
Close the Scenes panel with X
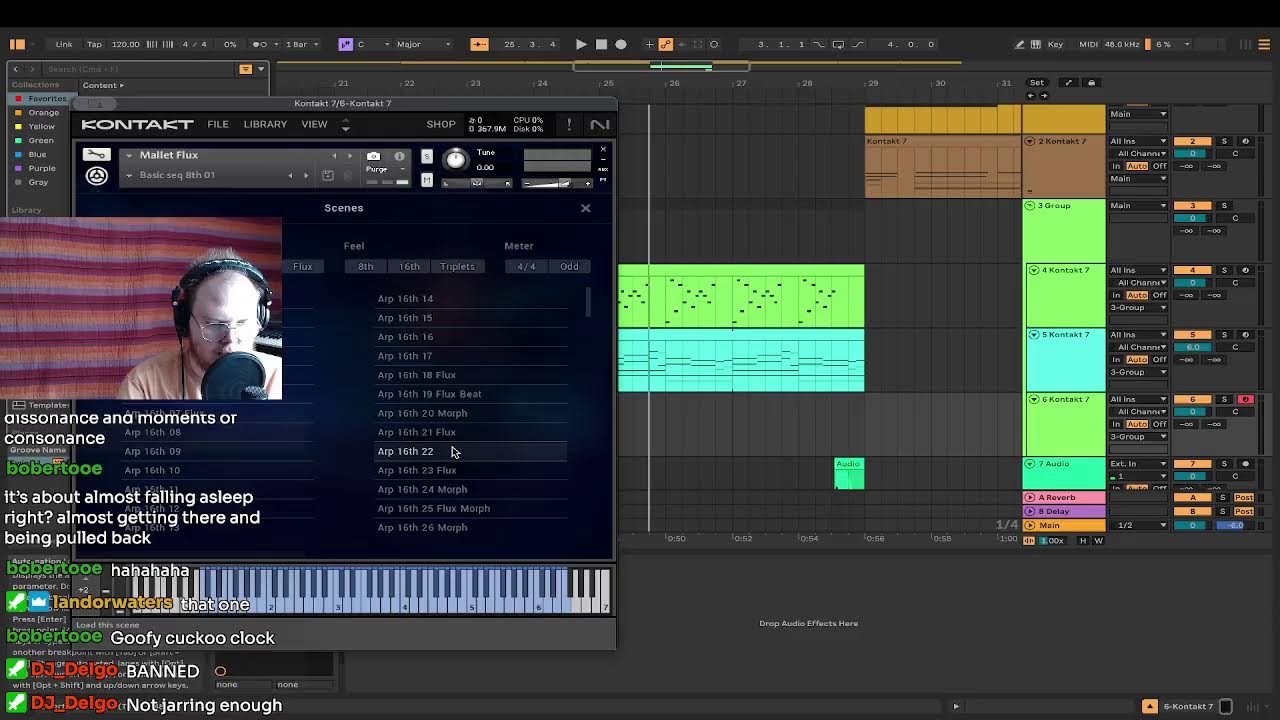pyautogui.click(x=586, y=208)
